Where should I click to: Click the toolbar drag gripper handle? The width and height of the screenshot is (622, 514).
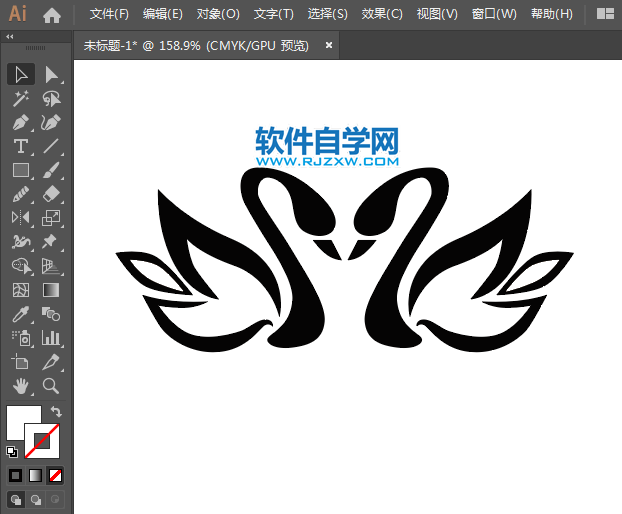tap(35, 48)
